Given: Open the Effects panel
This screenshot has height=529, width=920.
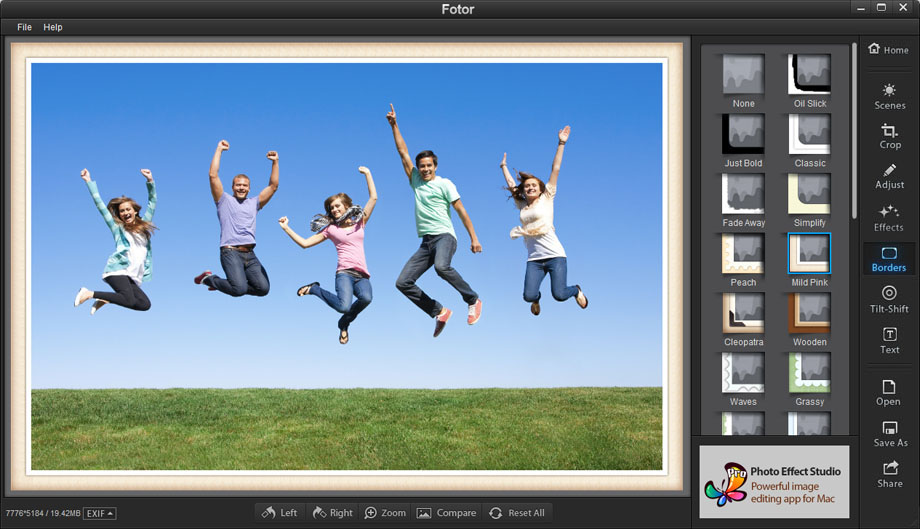Looking at the screenshot, I should [889, 217].
